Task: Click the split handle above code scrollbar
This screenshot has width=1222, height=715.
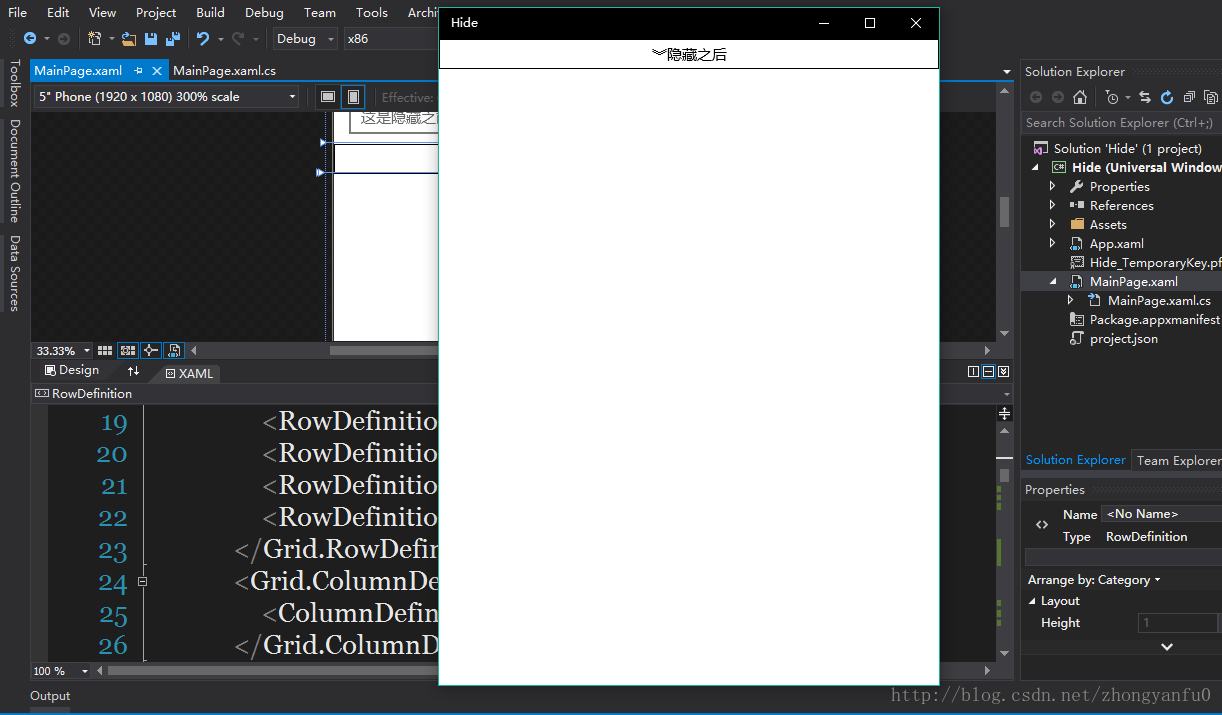Action: [x=1005, y=413]
